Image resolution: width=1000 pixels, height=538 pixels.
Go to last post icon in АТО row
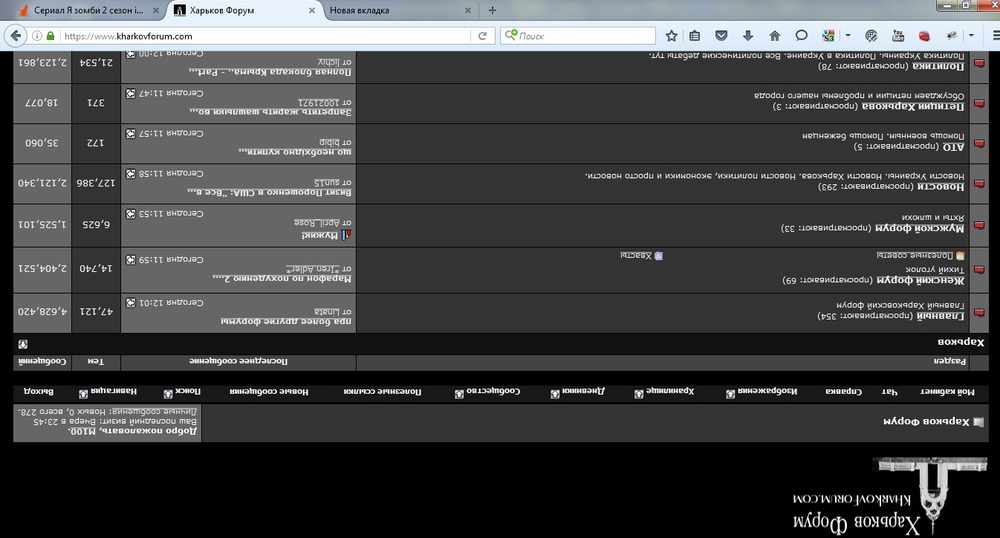(x=130, y=133)
